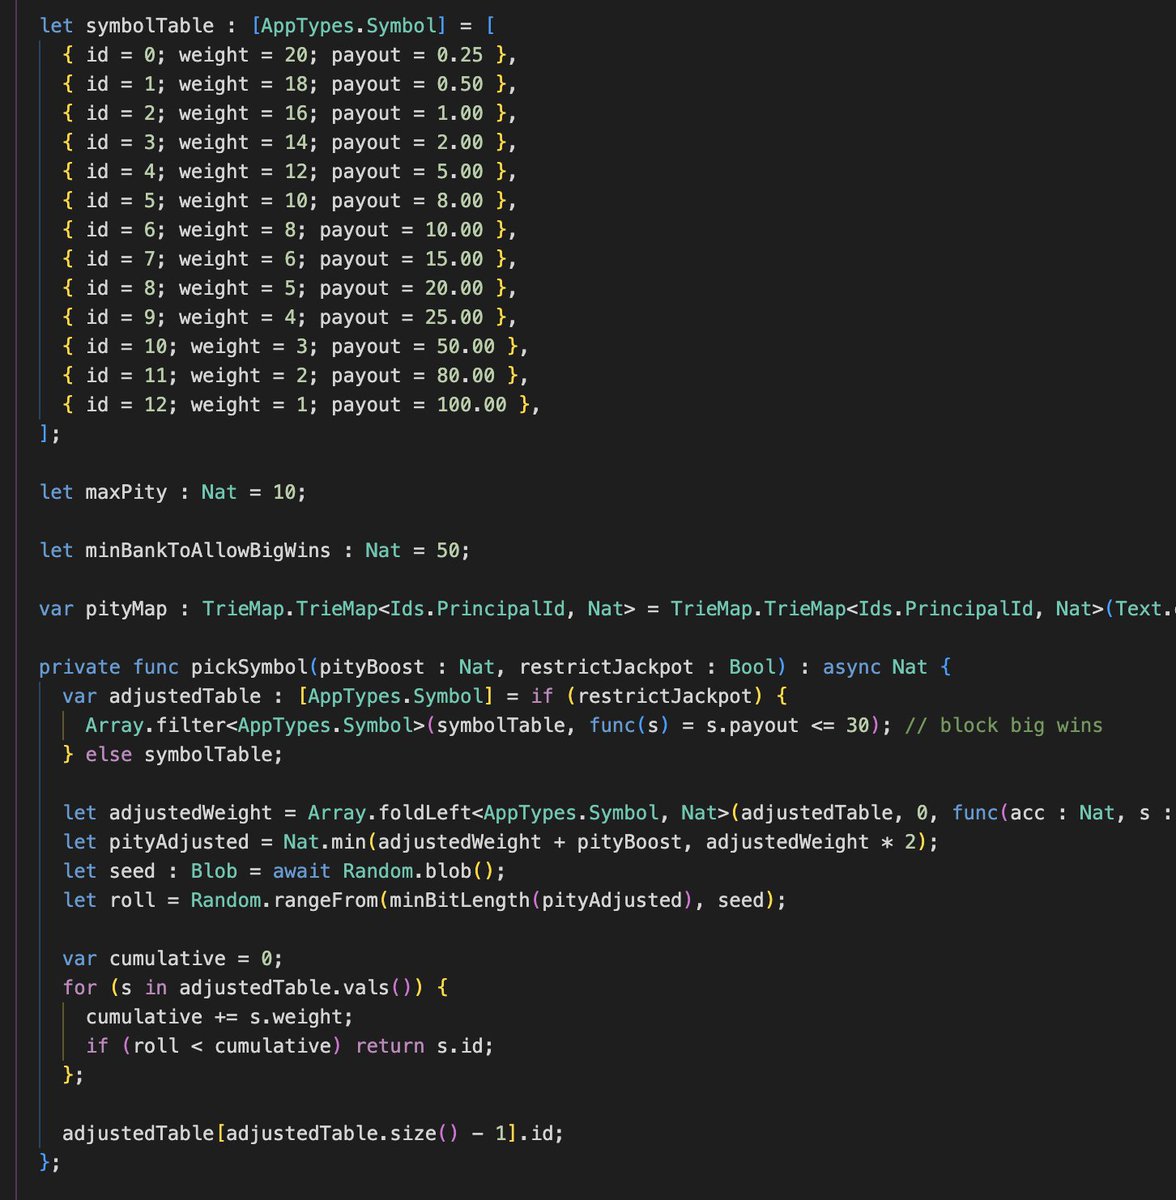This screenshot has height=1200, width=1176.
Task: Select the payout value 80.00
Action: pyautogui.click(x=465, y=375)
